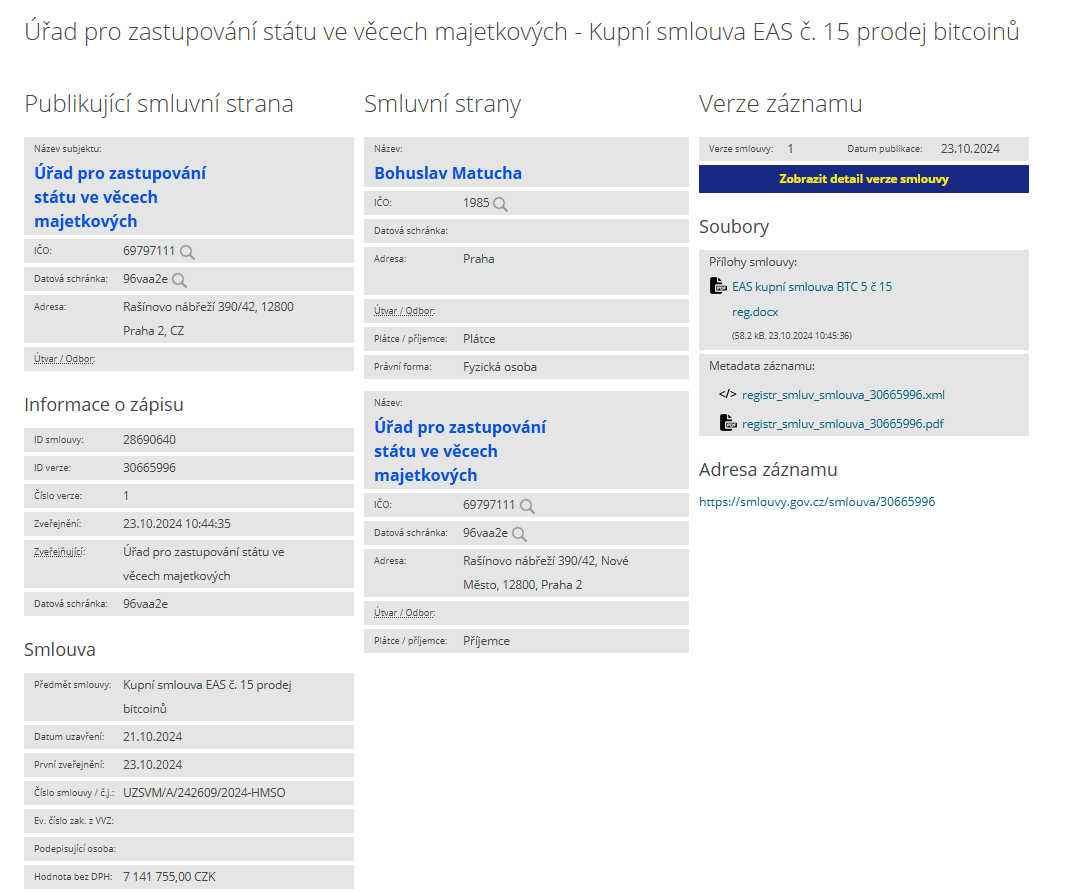Click Datum publikace value 23.10.2024
Viewport: 1073px width, 893px height.
click(x=970, y=148)
